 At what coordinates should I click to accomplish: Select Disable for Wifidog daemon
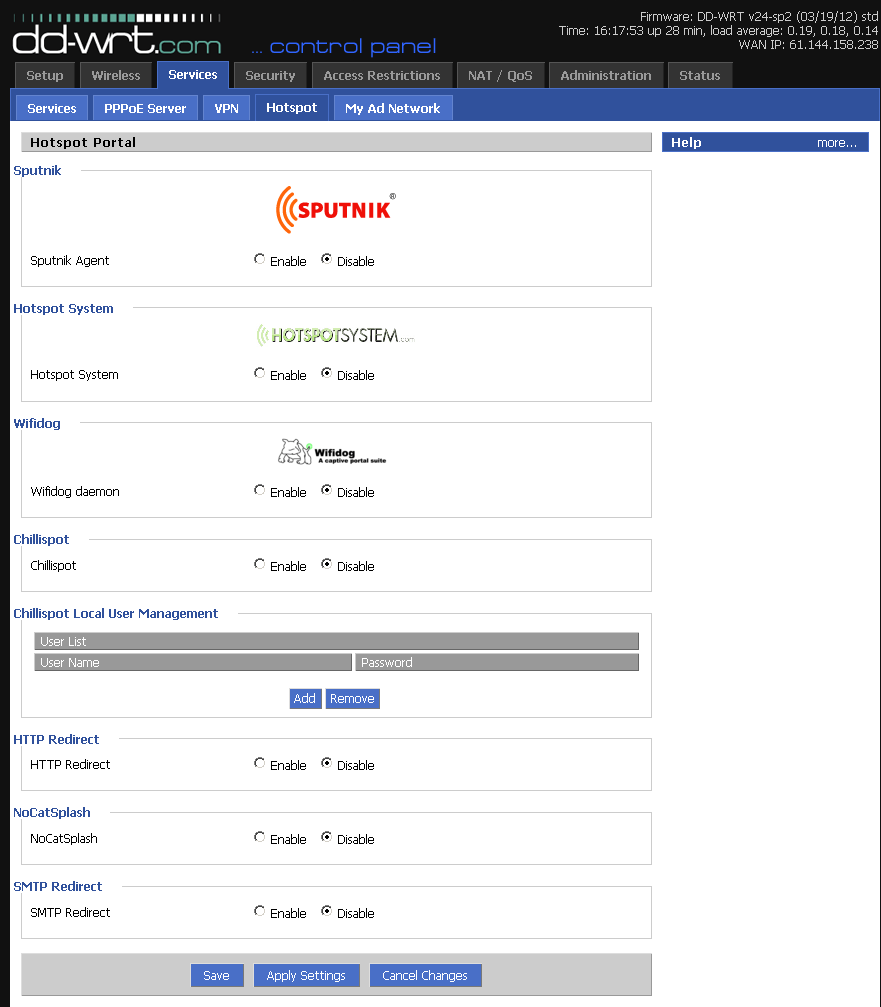[326, 490]
